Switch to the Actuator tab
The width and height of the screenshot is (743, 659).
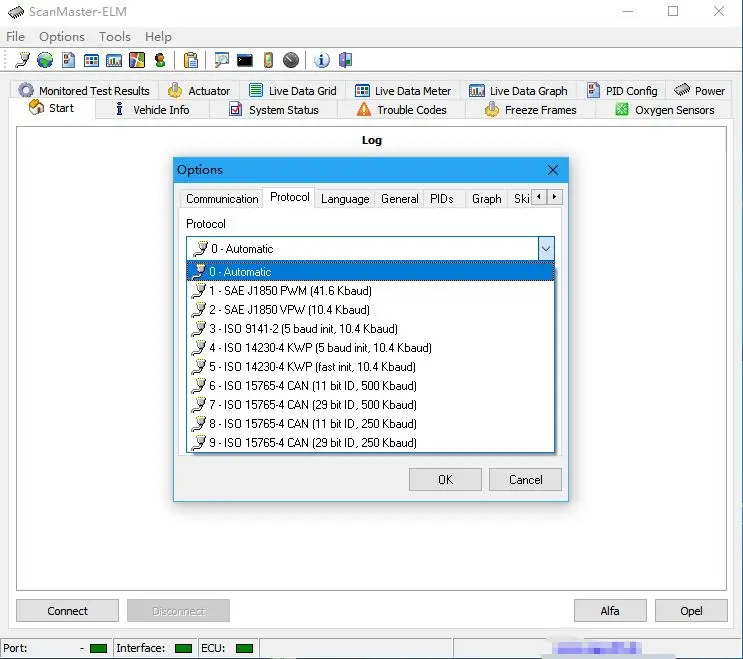199,90
